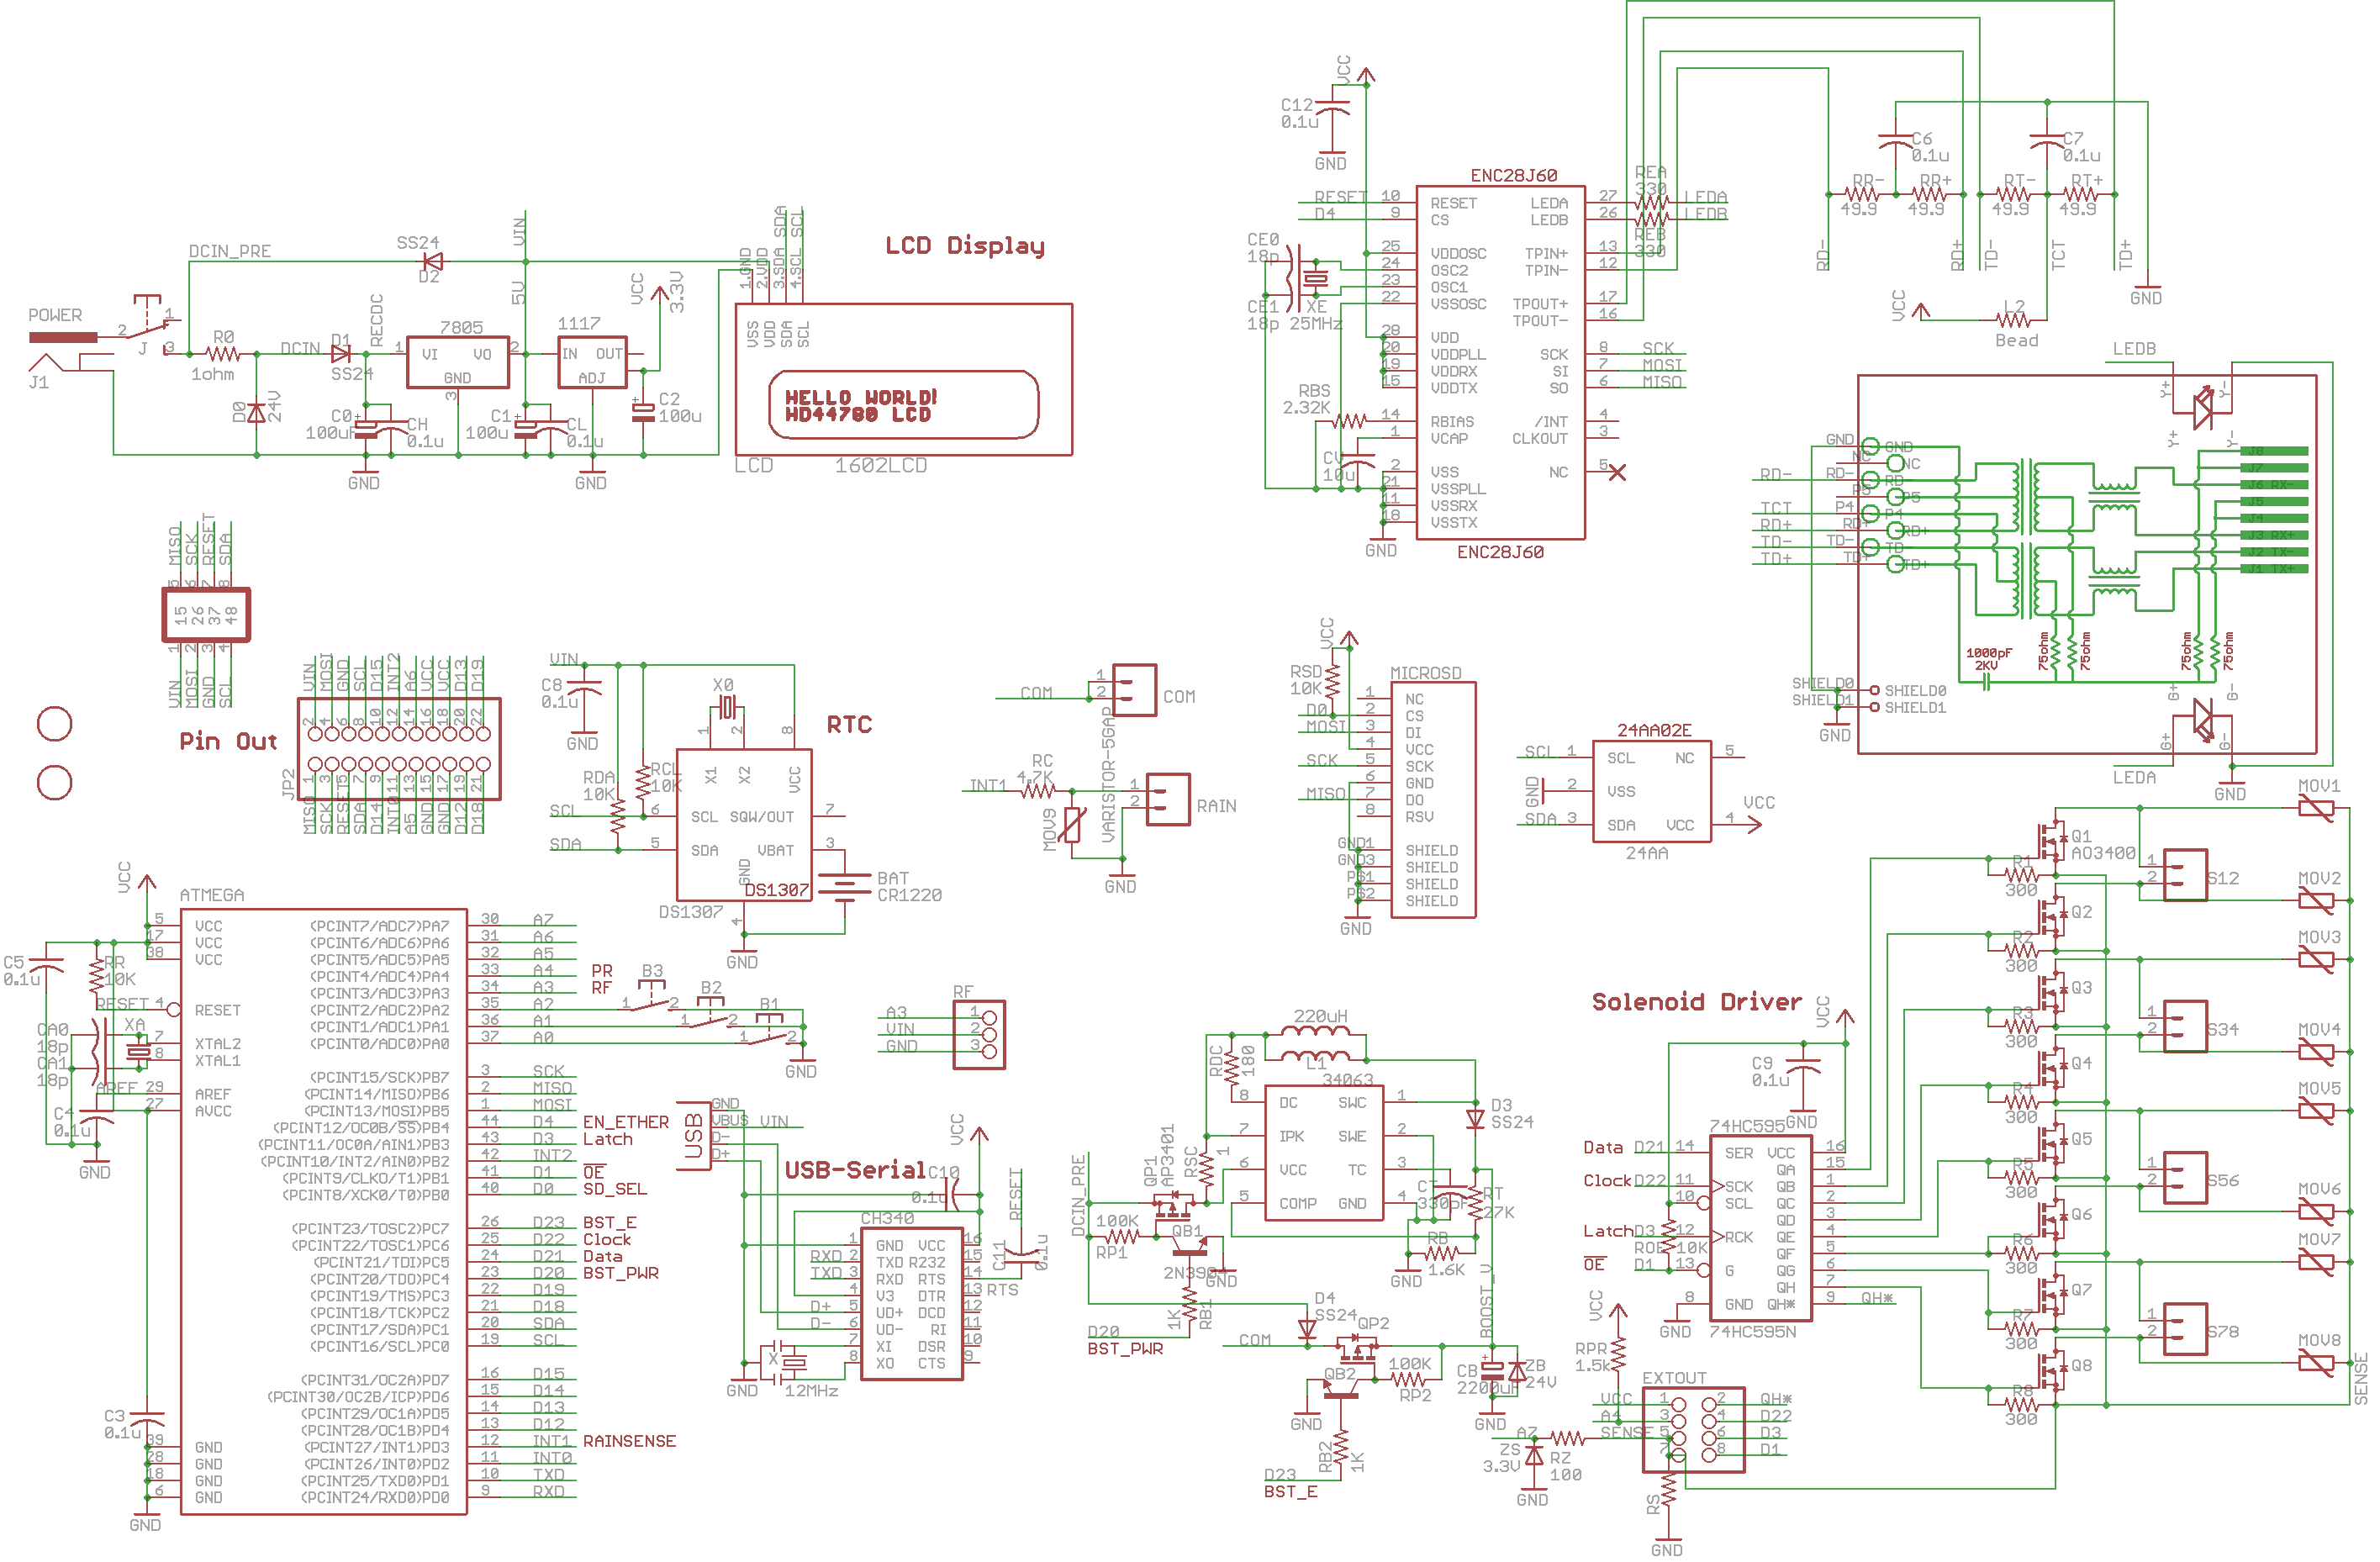Click the 74HC595 shift register block
The image size is (2380, 1562).
[1760, 1227]
